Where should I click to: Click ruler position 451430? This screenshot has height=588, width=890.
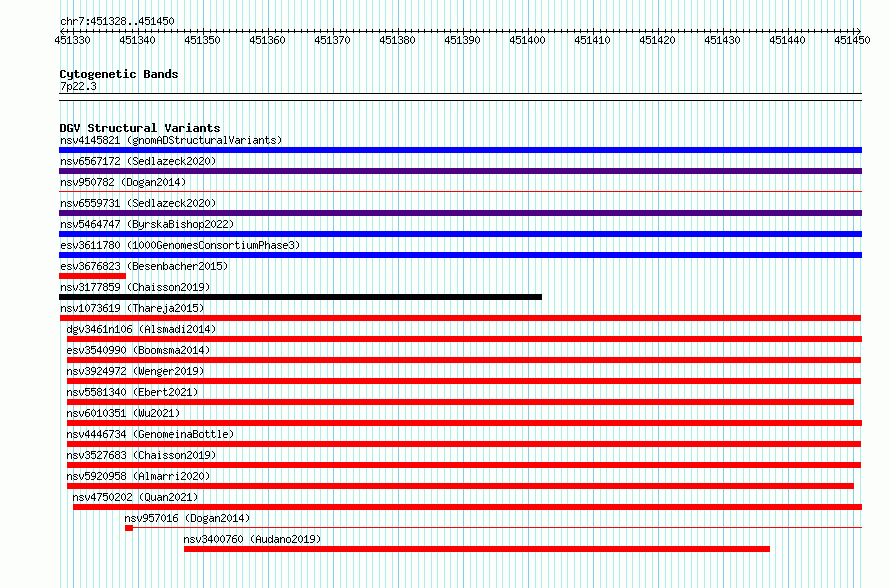(722, 40)
